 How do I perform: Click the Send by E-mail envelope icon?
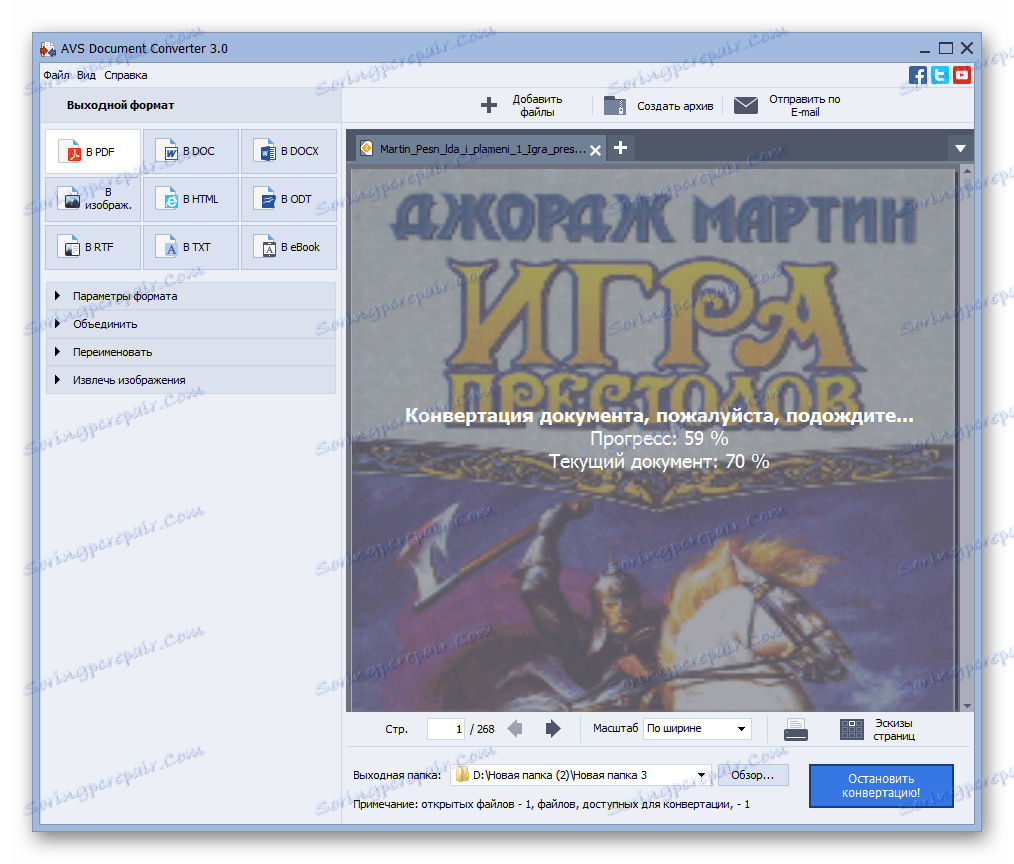746,105
